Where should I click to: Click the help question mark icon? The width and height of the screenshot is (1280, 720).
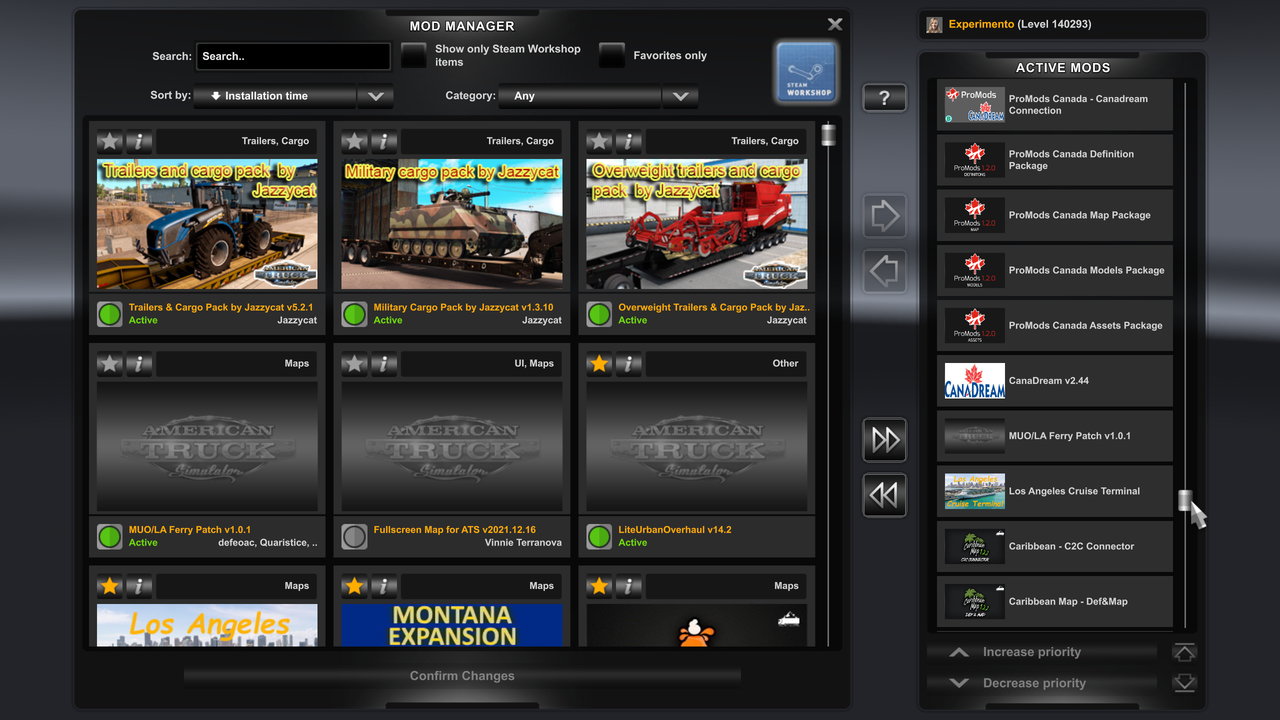884,97
